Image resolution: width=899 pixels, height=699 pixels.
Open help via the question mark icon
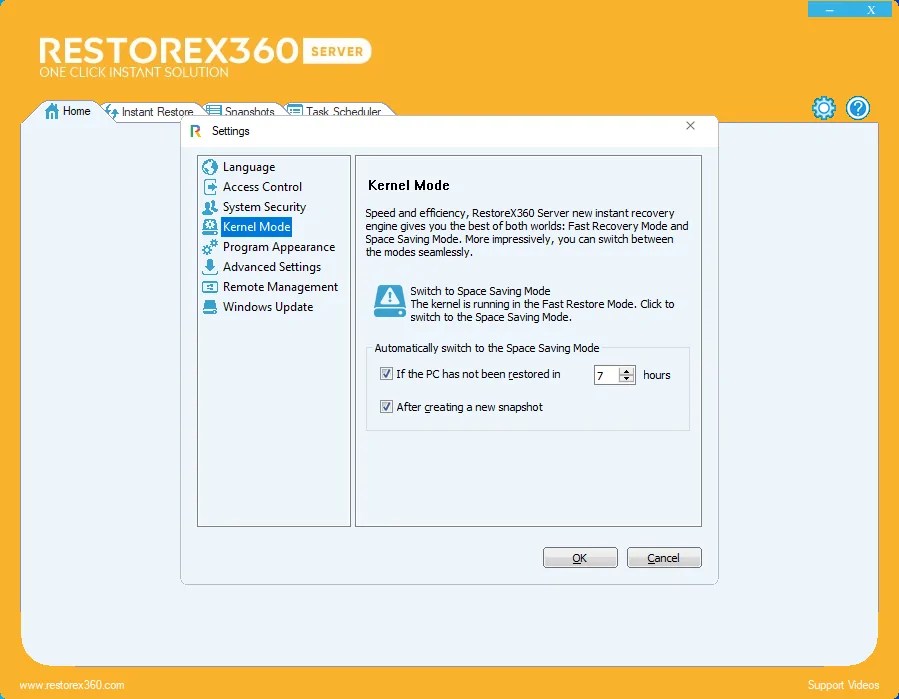click(x=858, y=108)
